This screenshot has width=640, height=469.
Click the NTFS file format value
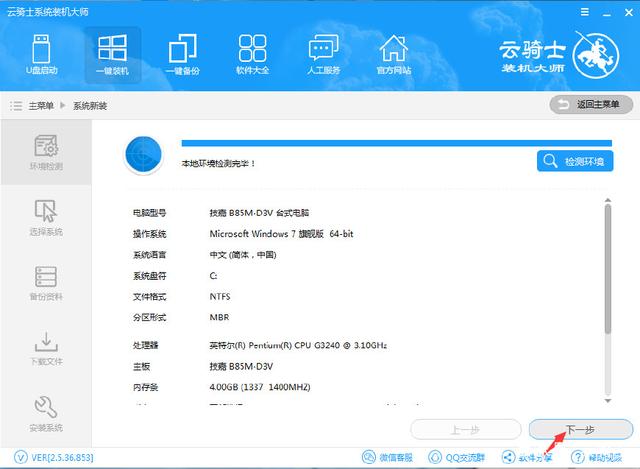tap(220, 296)
